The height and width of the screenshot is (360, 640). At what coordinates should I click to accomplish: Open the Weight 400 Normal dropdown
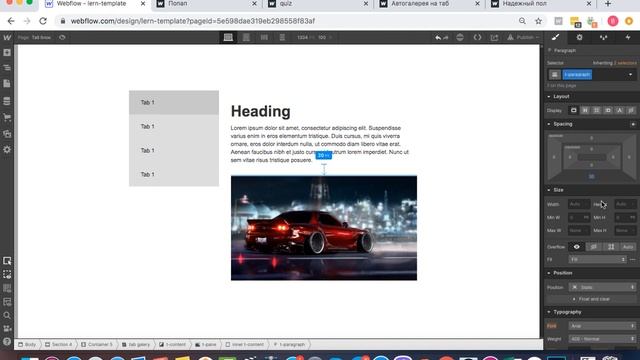[602, 339]
